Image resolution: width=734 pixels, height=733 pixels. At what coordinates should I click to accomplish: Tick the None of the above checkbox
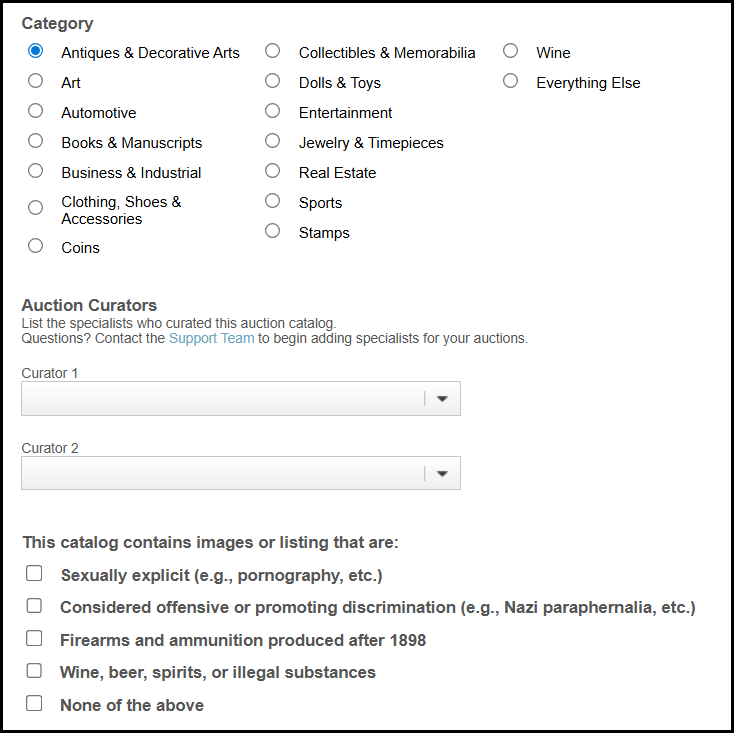[34, 704]
